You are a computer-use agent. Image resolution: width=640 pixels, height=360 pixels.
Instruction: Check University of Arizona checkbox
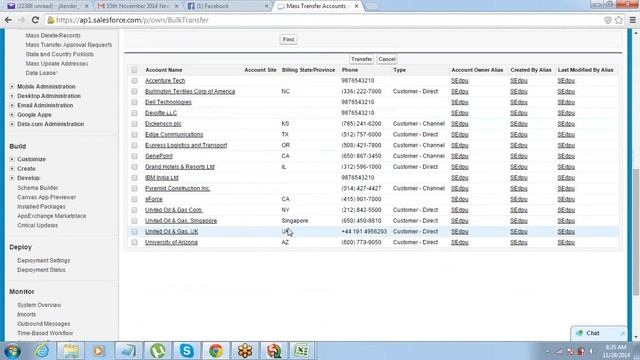point(134,242)
